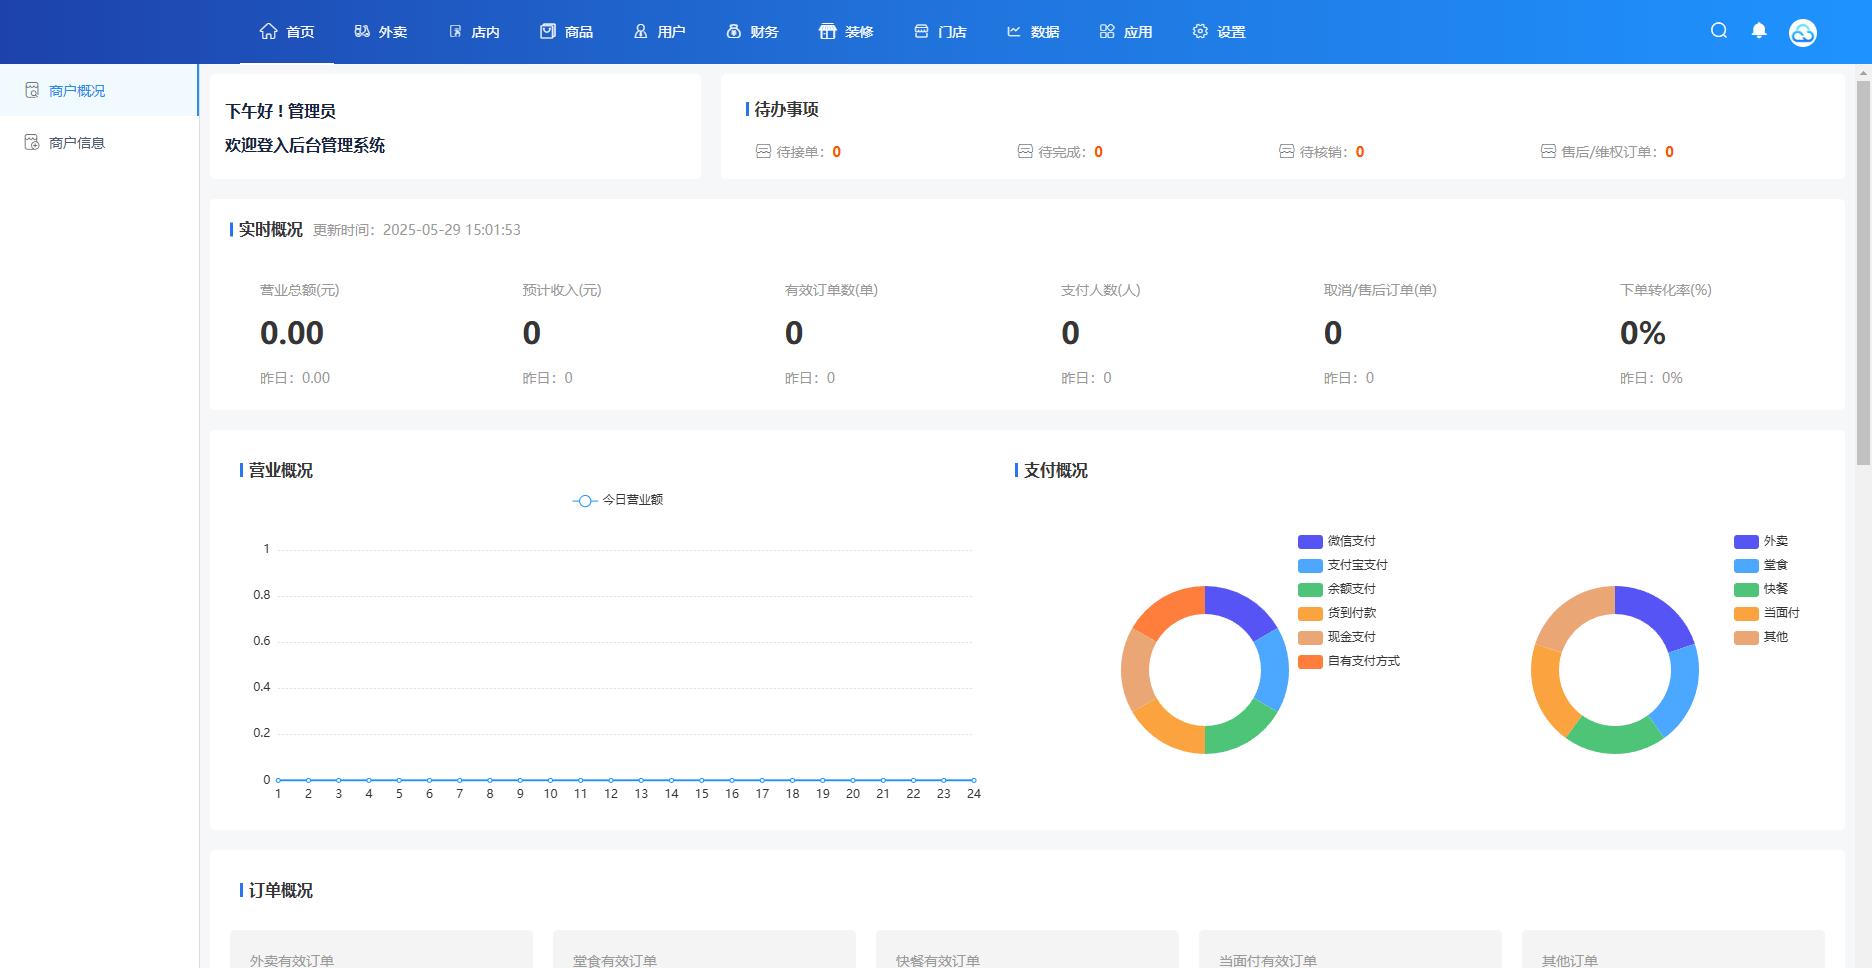The width and height of the screenshot is (1872, 968).
Task: Click the 待接单 order icon
Action: click(x=763, y=152)
